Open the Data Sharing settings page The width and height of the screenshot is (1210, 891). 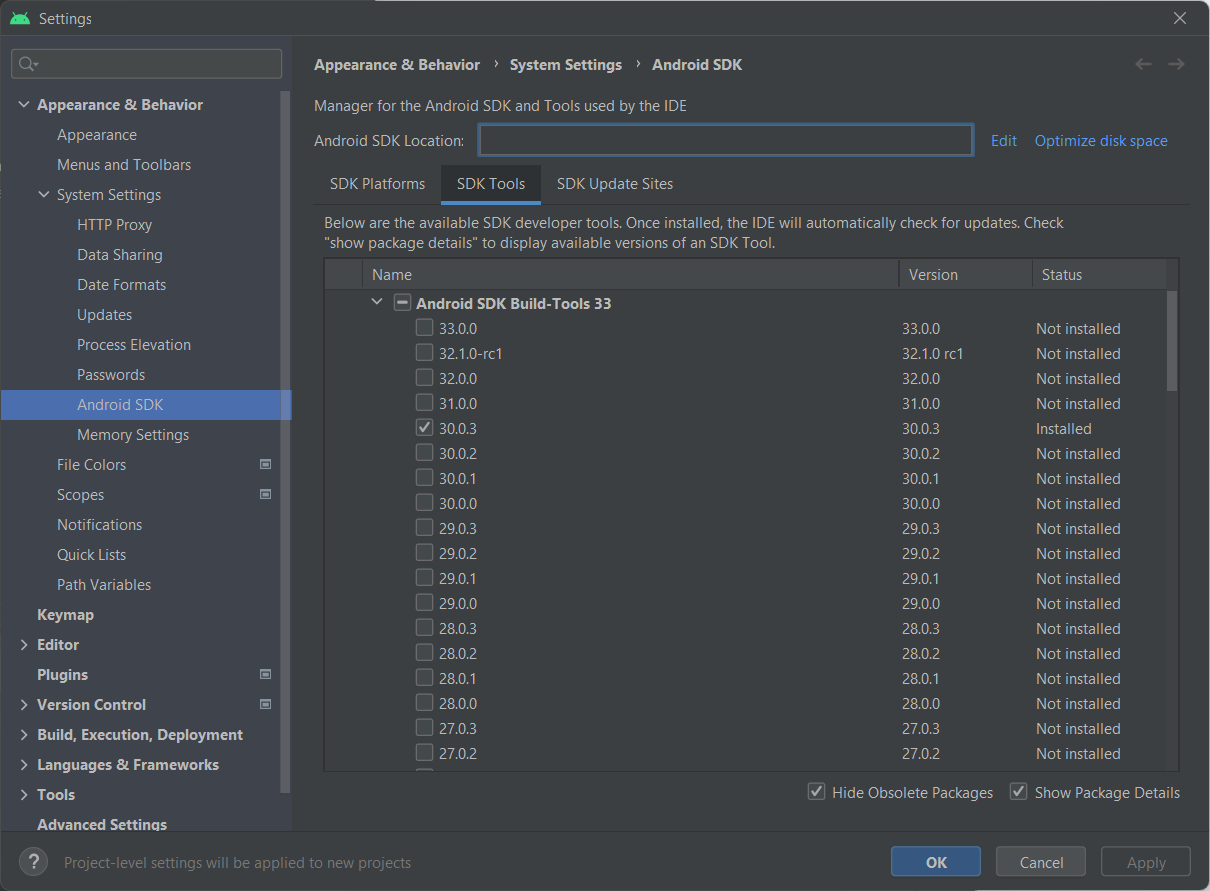pyautogui.click(x=119, y=255)
